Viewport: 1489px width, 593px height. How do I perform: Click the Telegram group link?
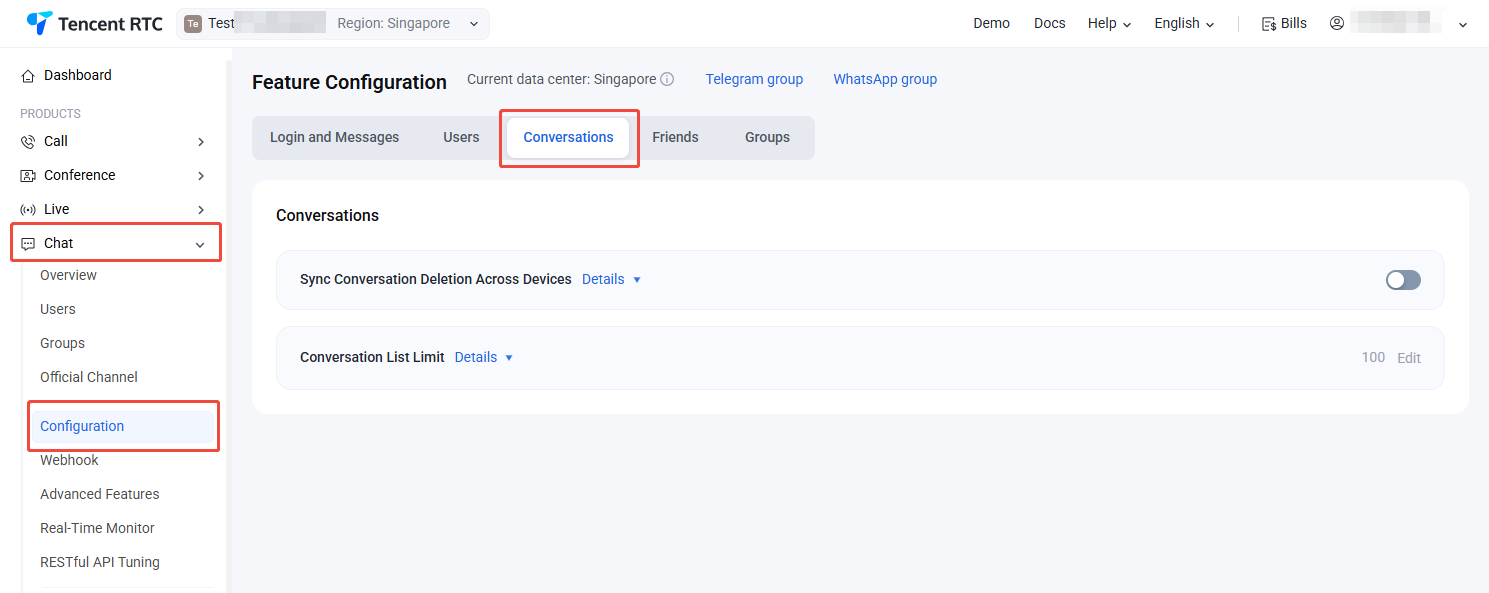[754, 79]
